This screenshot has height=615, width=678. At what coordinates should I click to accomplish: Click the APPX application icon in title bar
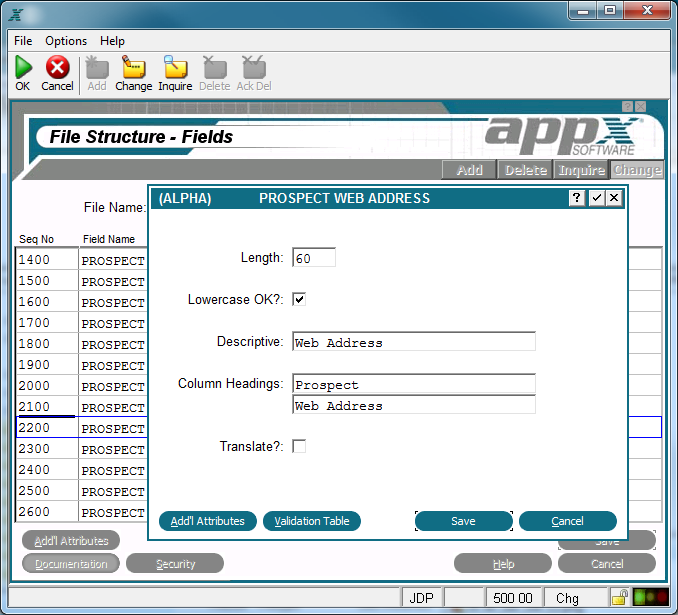16,15
